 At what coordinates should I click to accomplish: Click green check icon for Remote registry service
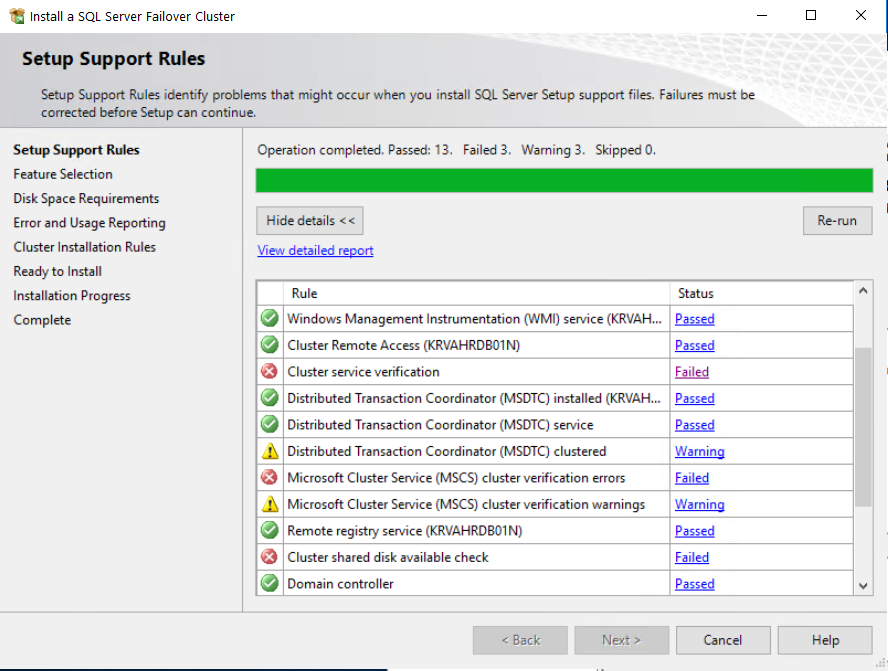pos(270,531)
